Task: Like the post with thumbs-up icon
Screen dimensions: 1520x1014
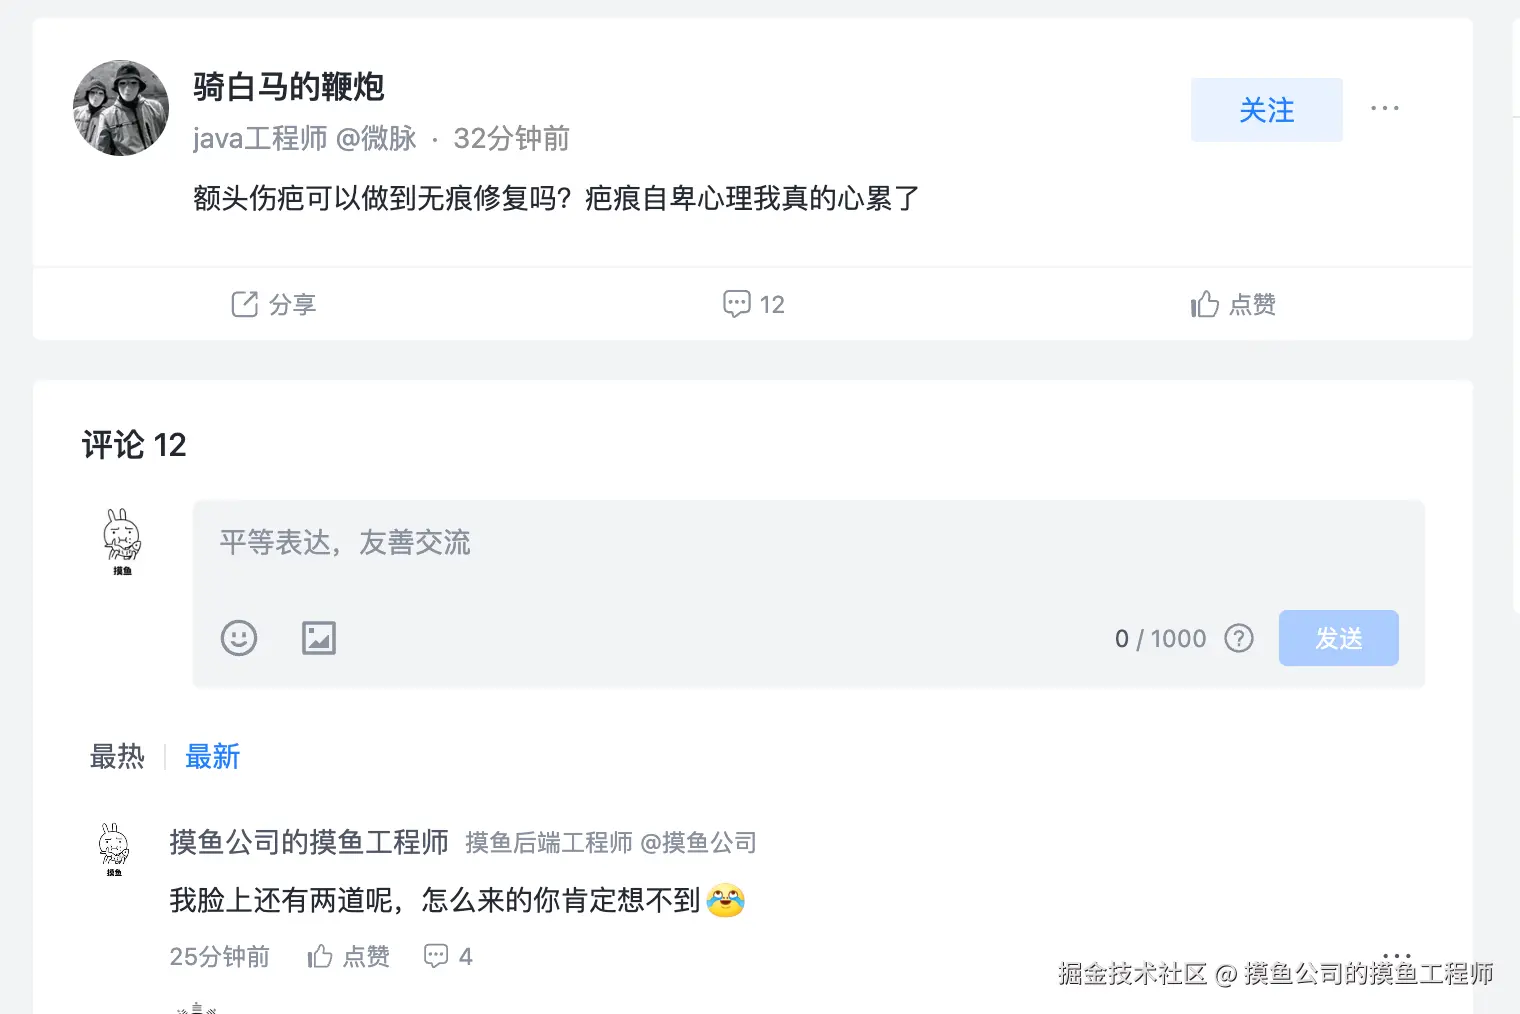Action: (x=1205, y=304)
